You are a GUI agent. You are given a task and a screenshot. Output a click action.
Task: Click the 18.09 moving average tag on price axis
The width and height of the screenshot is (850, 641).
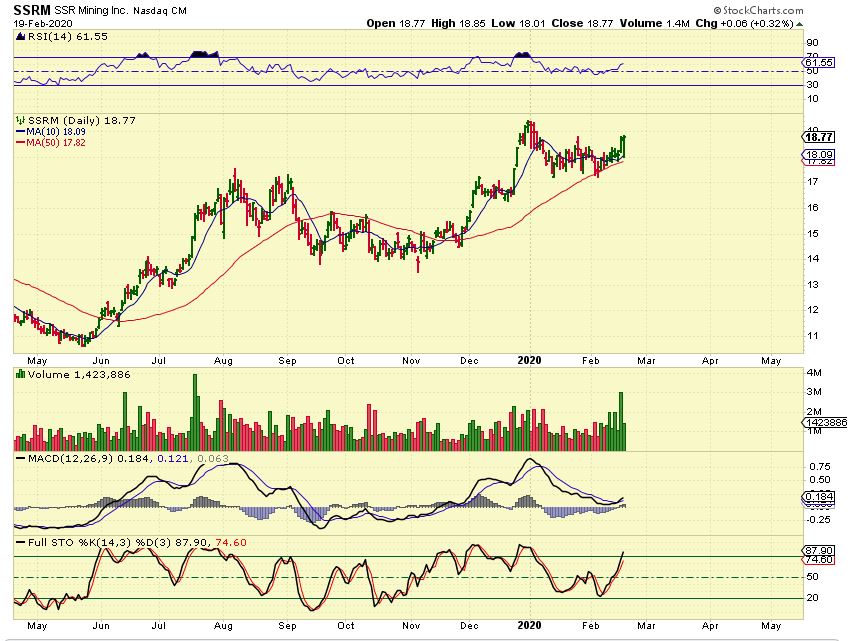pos(817,155)
